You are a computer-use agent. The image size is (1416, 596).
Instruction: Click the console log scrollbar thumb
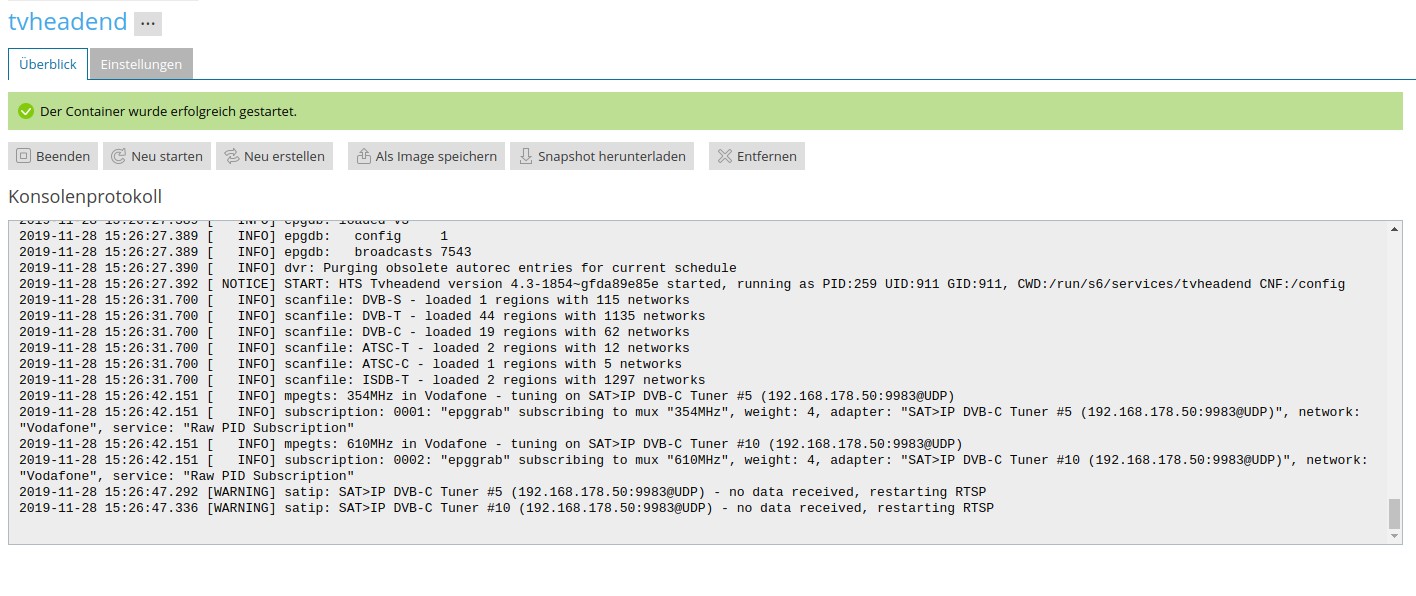pyautogui.click(x=1395, y=514)
